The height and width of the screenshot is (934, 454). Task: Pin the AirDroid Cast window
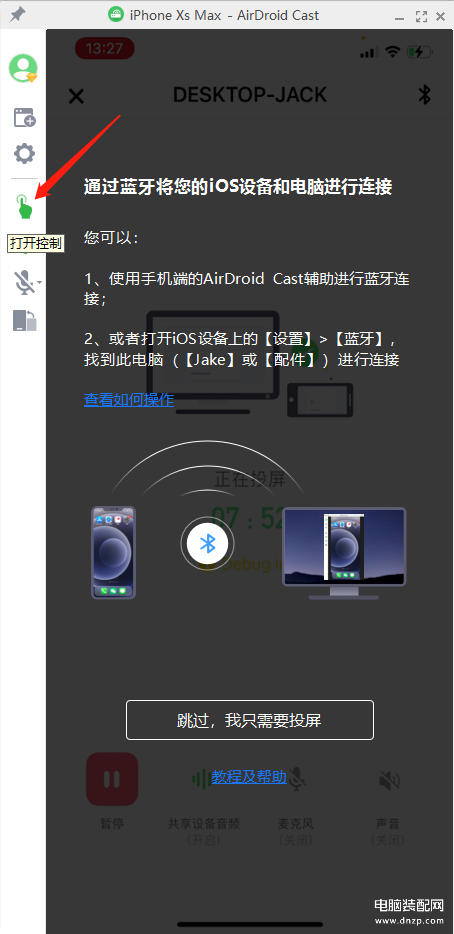[x=17, y=15]
